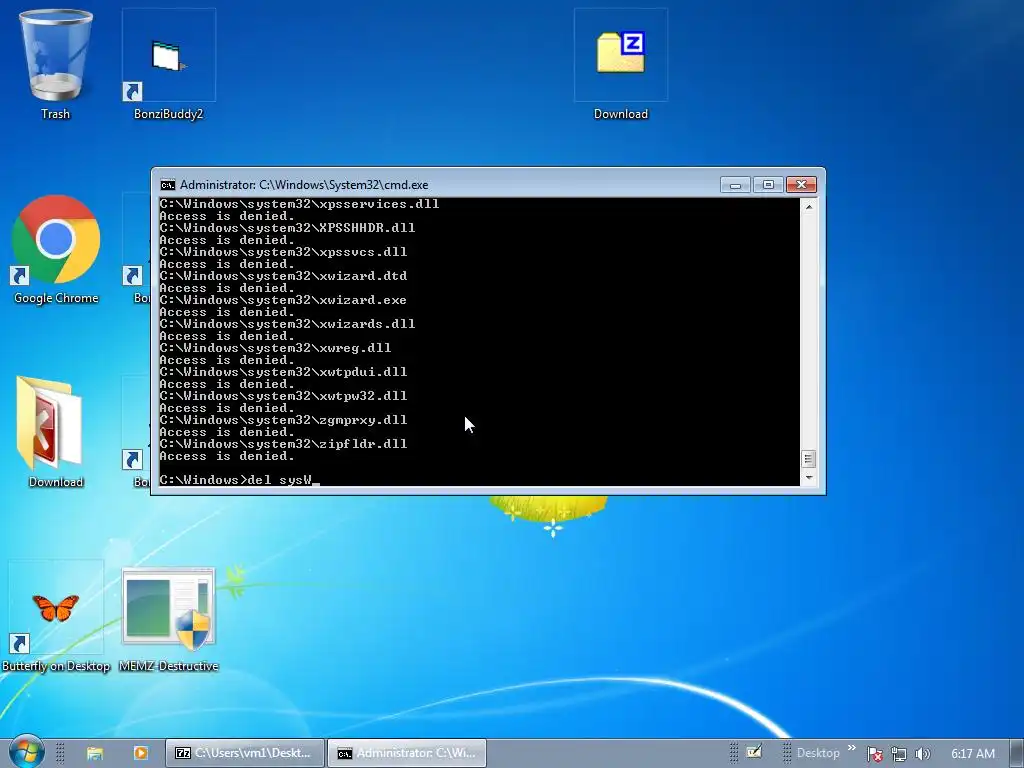Open the Trash recycle bin icon

click(x=56, y=63)
